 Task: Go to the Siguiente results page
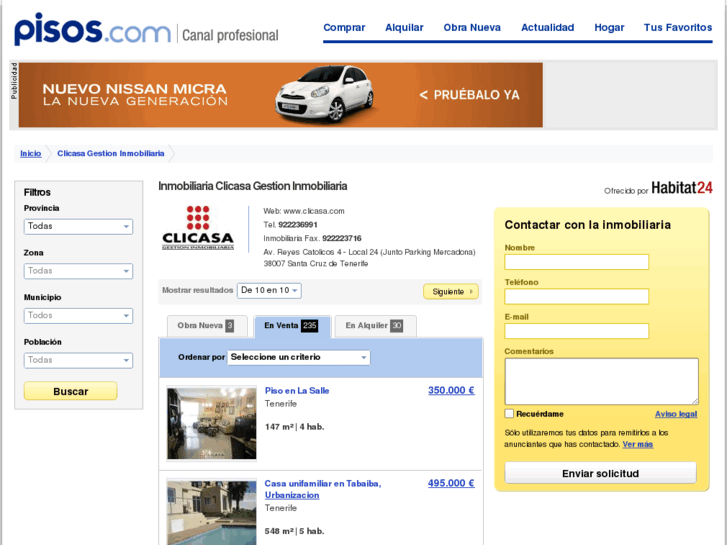[x=451, y=291]
